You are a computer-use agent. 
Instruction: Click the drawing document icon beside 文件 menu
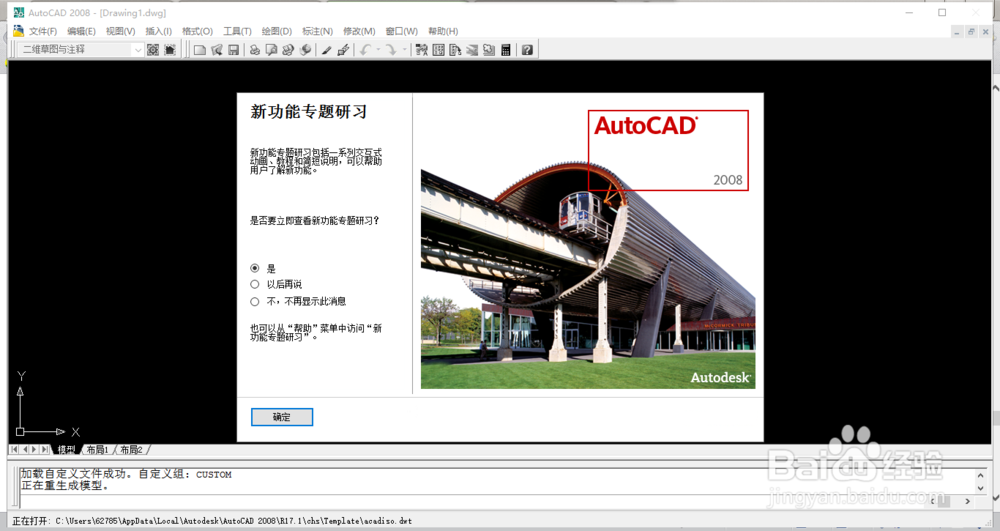[x=18, y=31]
